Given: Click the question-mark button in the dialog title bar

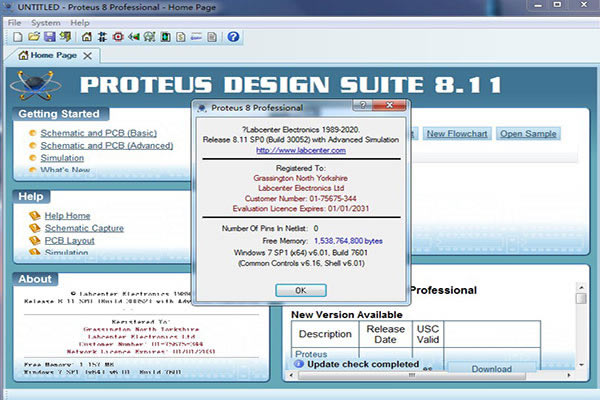Looking at the screenshot, I should pos(362,105).
